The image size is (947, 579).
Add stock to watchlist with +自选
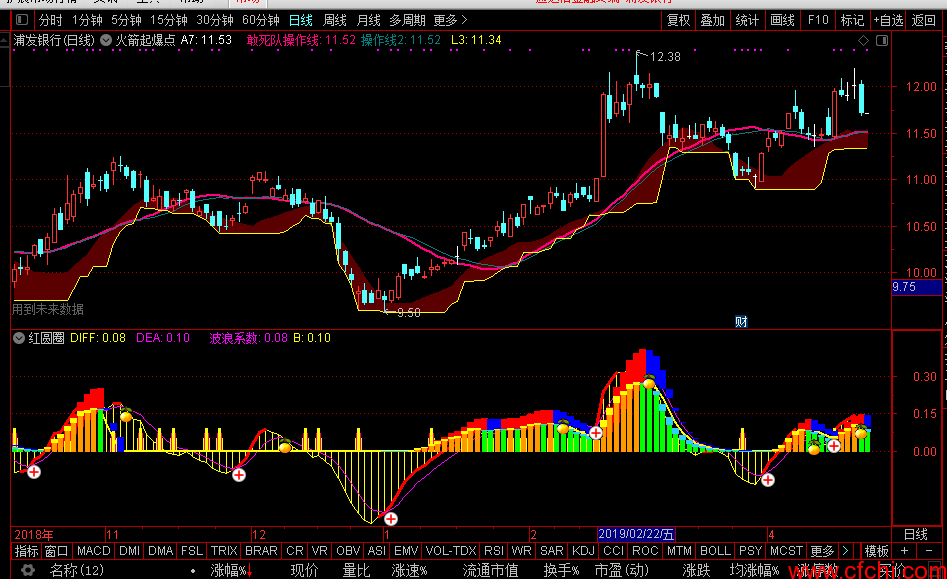click(x=887, y=20)
